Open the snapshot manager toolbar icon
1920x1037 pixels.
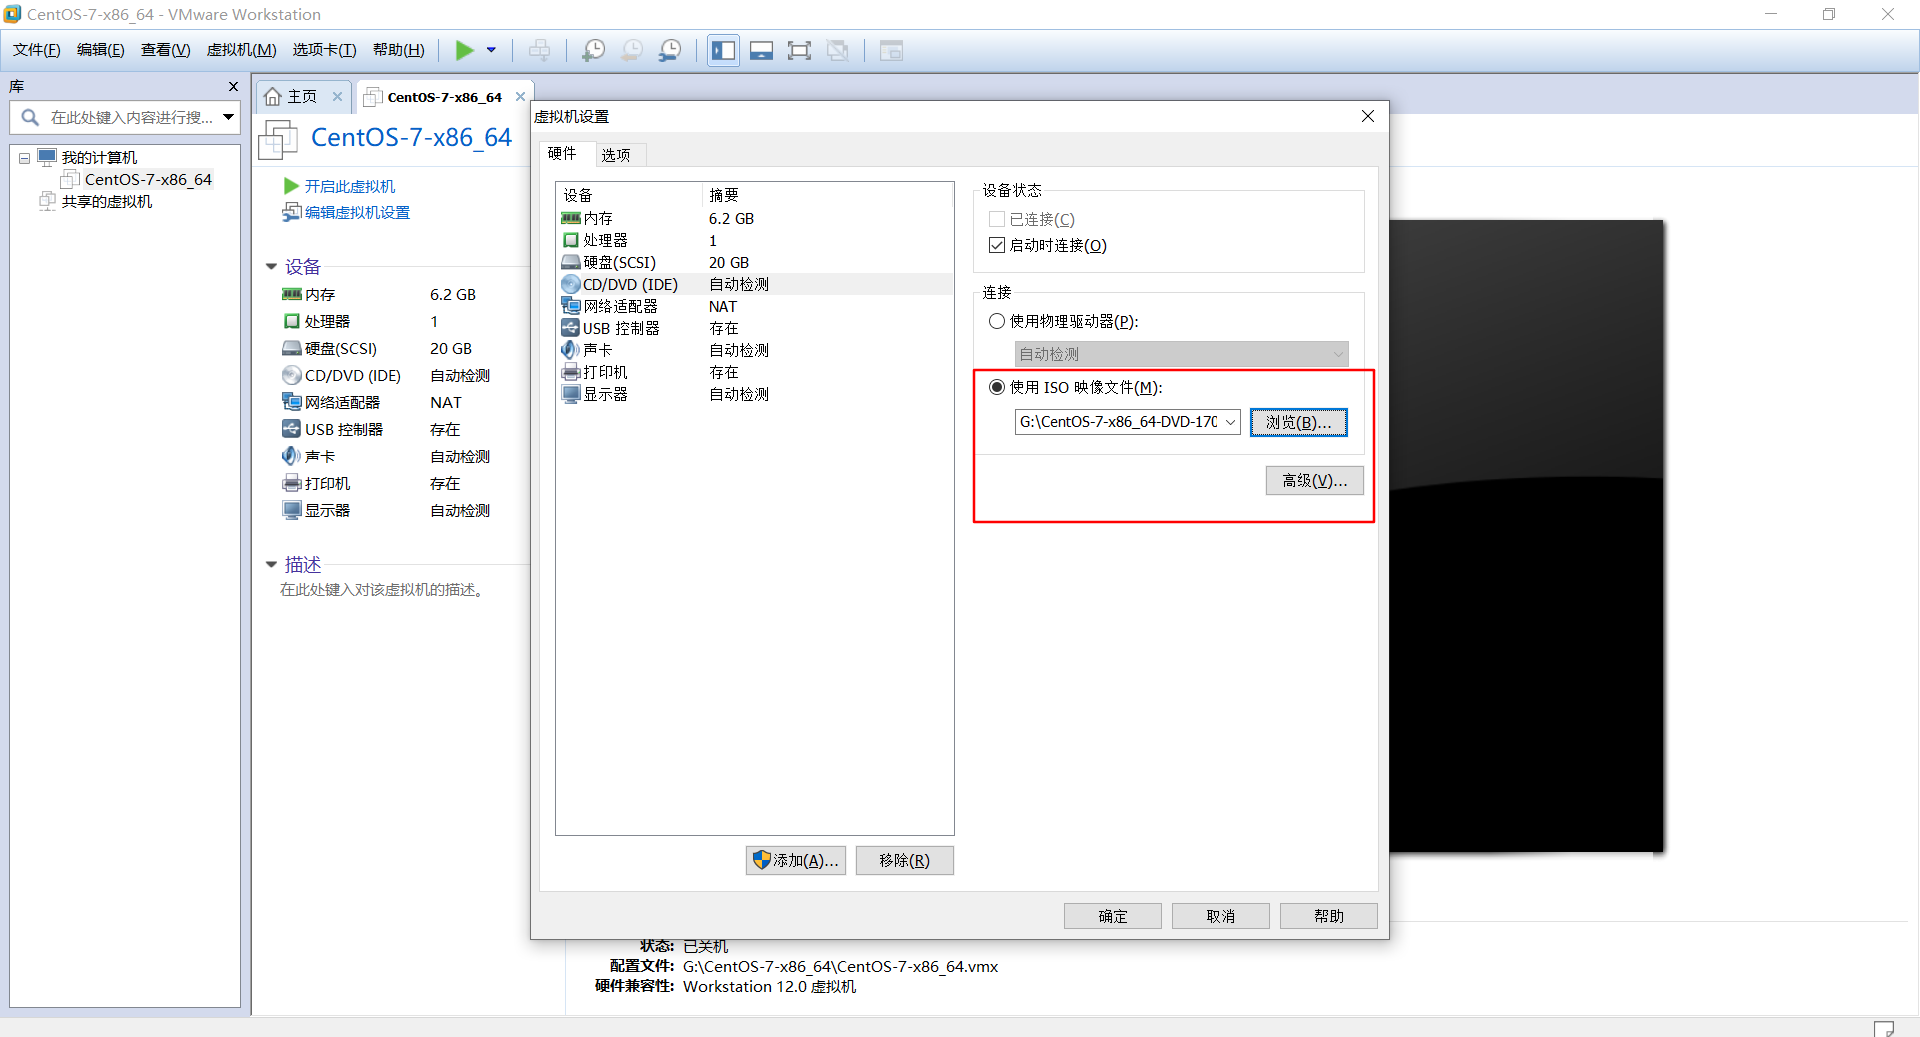point(670,50)
